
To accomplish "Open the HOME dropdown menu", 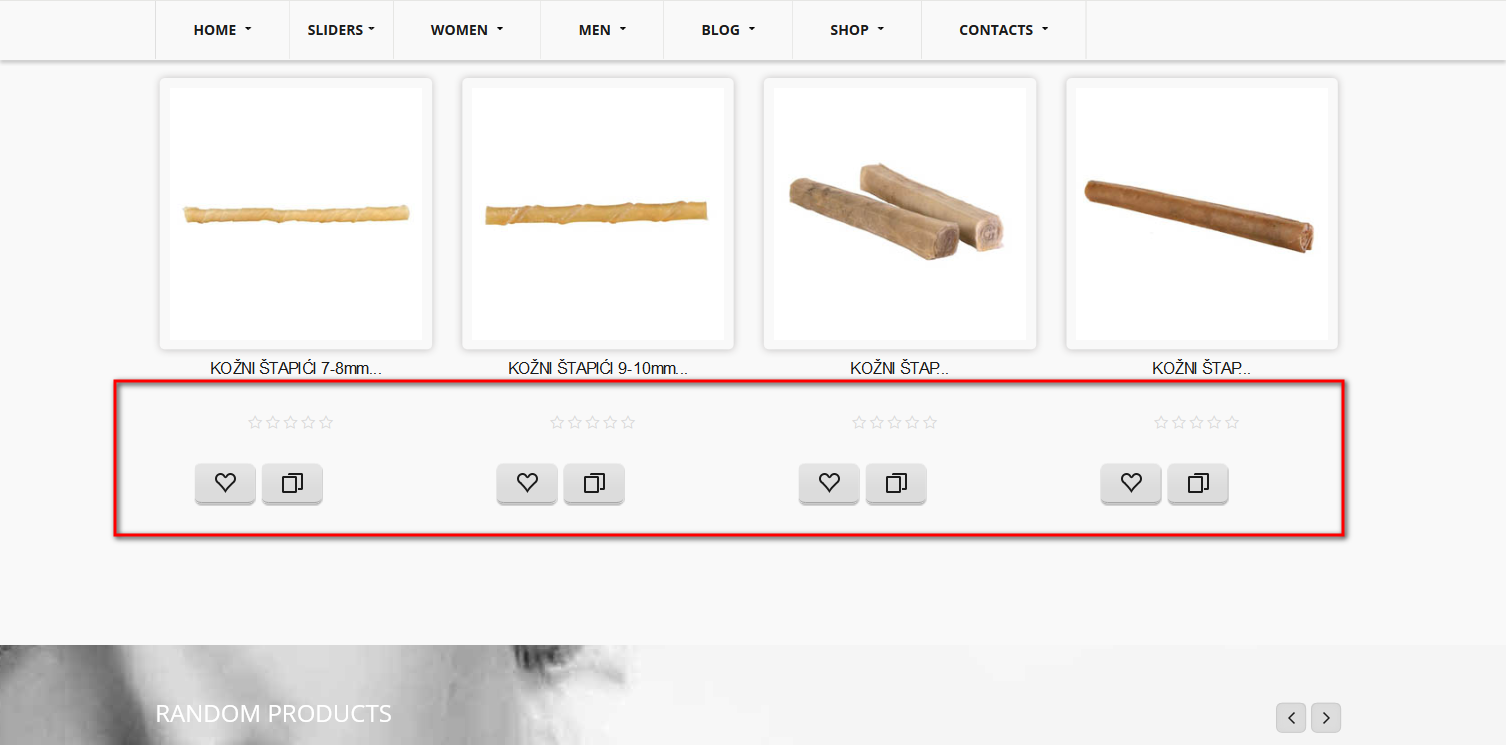I will point(222,30).
